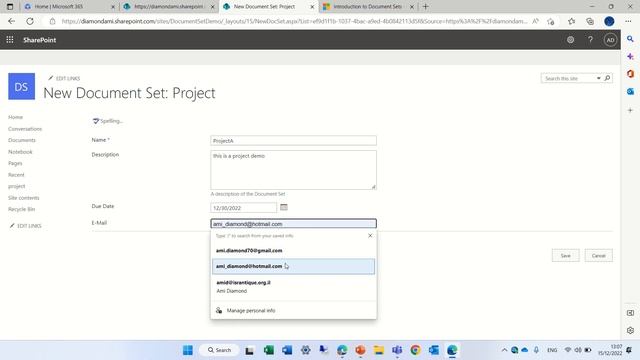Choose amid@israntique.org.il suggestion
This screenshot has height=360, width=640.
293,287
